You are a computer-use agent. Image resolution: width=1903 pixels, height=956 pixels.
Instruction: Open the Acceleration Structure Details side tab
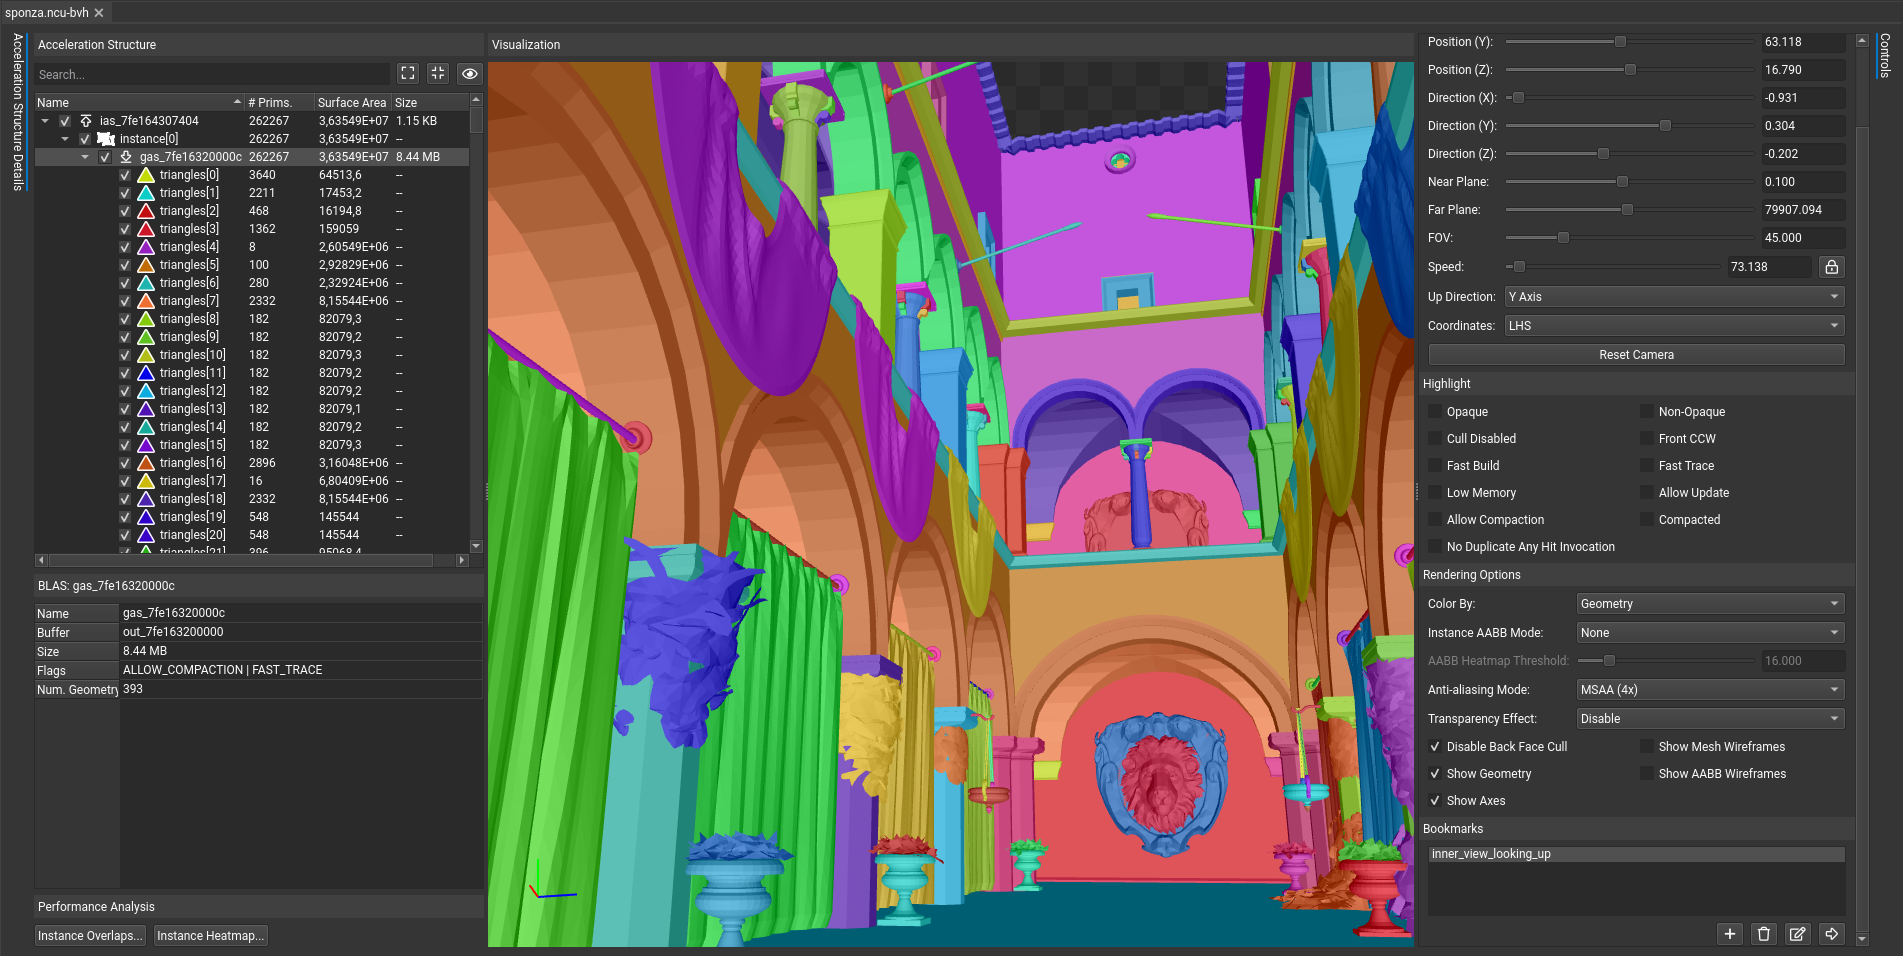[18, 110]
